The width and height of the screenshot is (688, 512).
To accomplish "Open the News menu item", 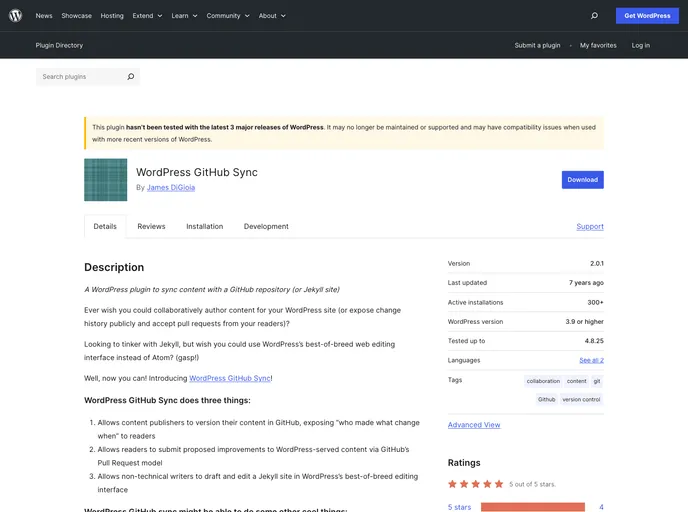I will pyautogui.click(x=44, y=16).
